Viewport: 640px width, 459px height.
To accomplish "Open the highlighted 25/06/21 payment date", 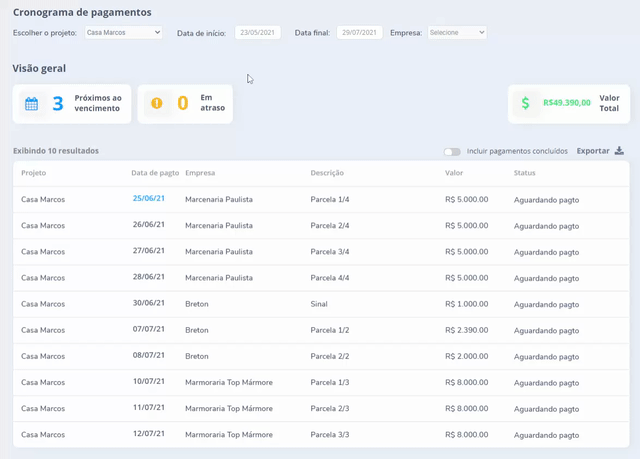I will [148, 198].
